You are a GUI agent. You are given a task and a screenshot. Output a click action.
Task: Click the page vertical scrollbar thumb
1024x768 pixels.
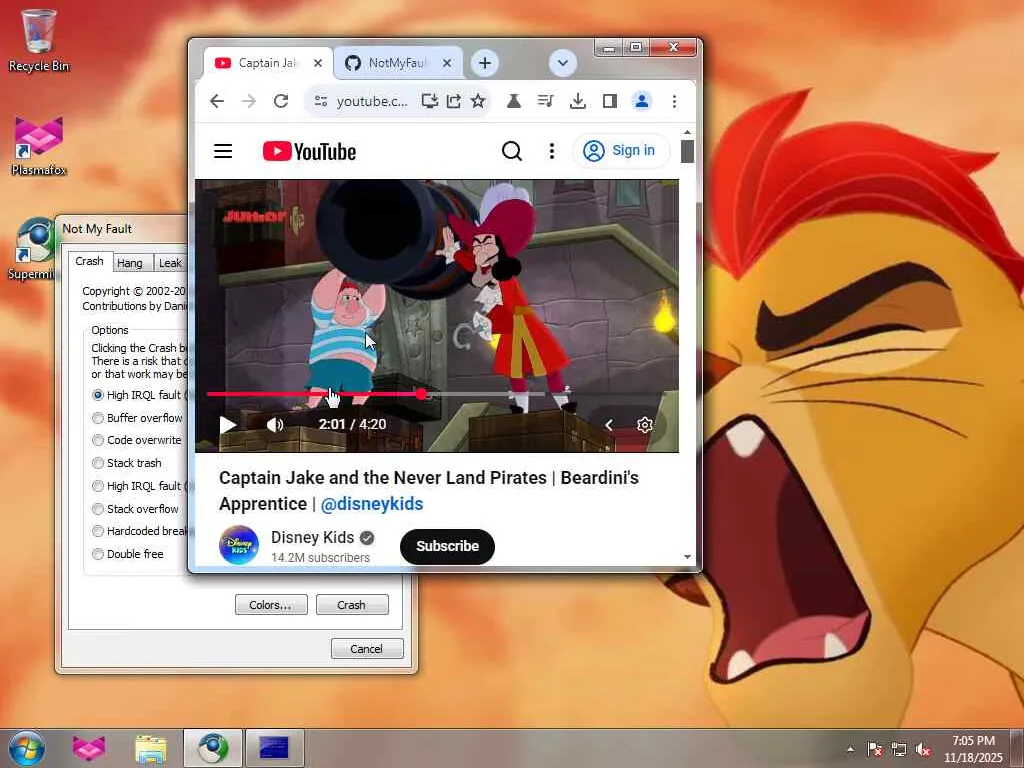687,152
